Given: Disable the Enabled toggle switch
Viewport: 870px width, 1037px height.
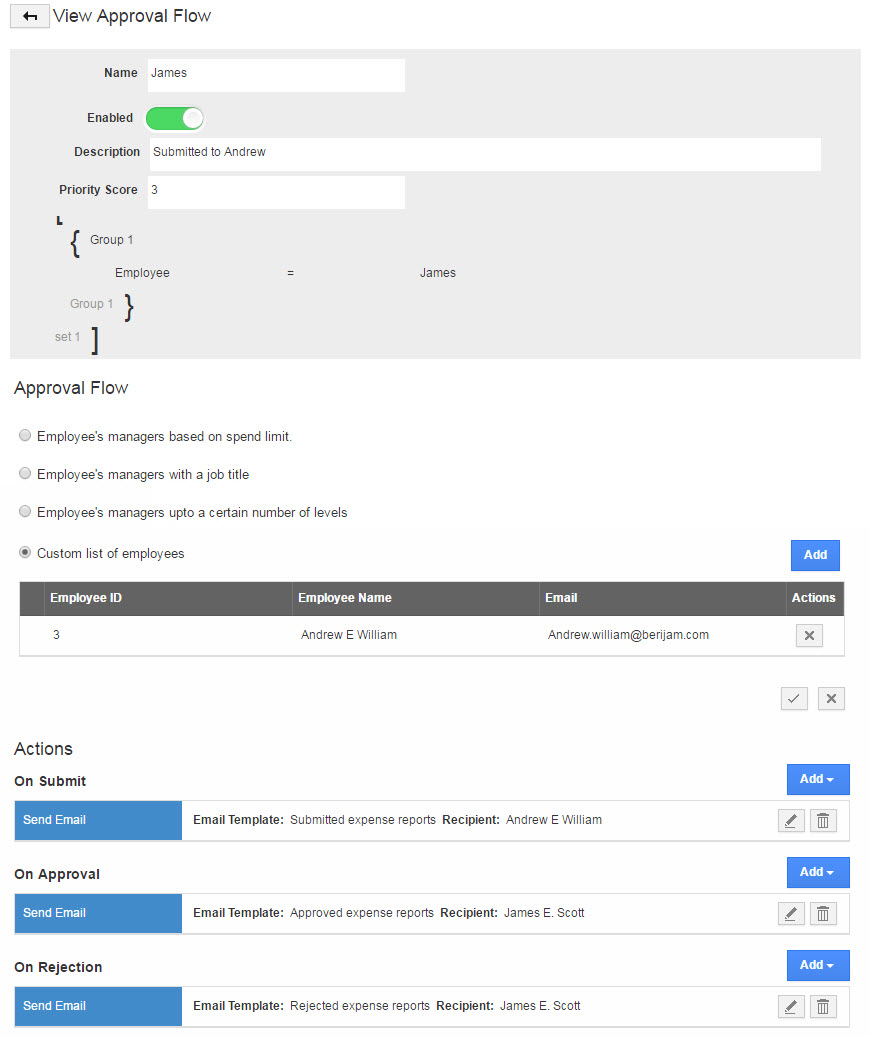Looking at the screenshot, I should pos(175,118).
